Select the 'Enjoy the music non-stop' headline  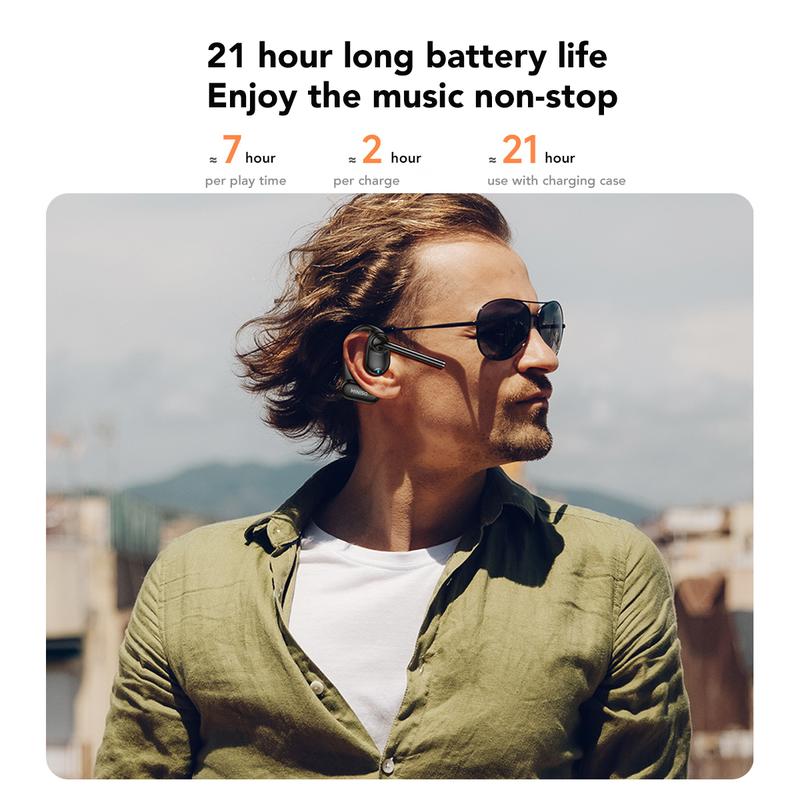tap(412, 96)
